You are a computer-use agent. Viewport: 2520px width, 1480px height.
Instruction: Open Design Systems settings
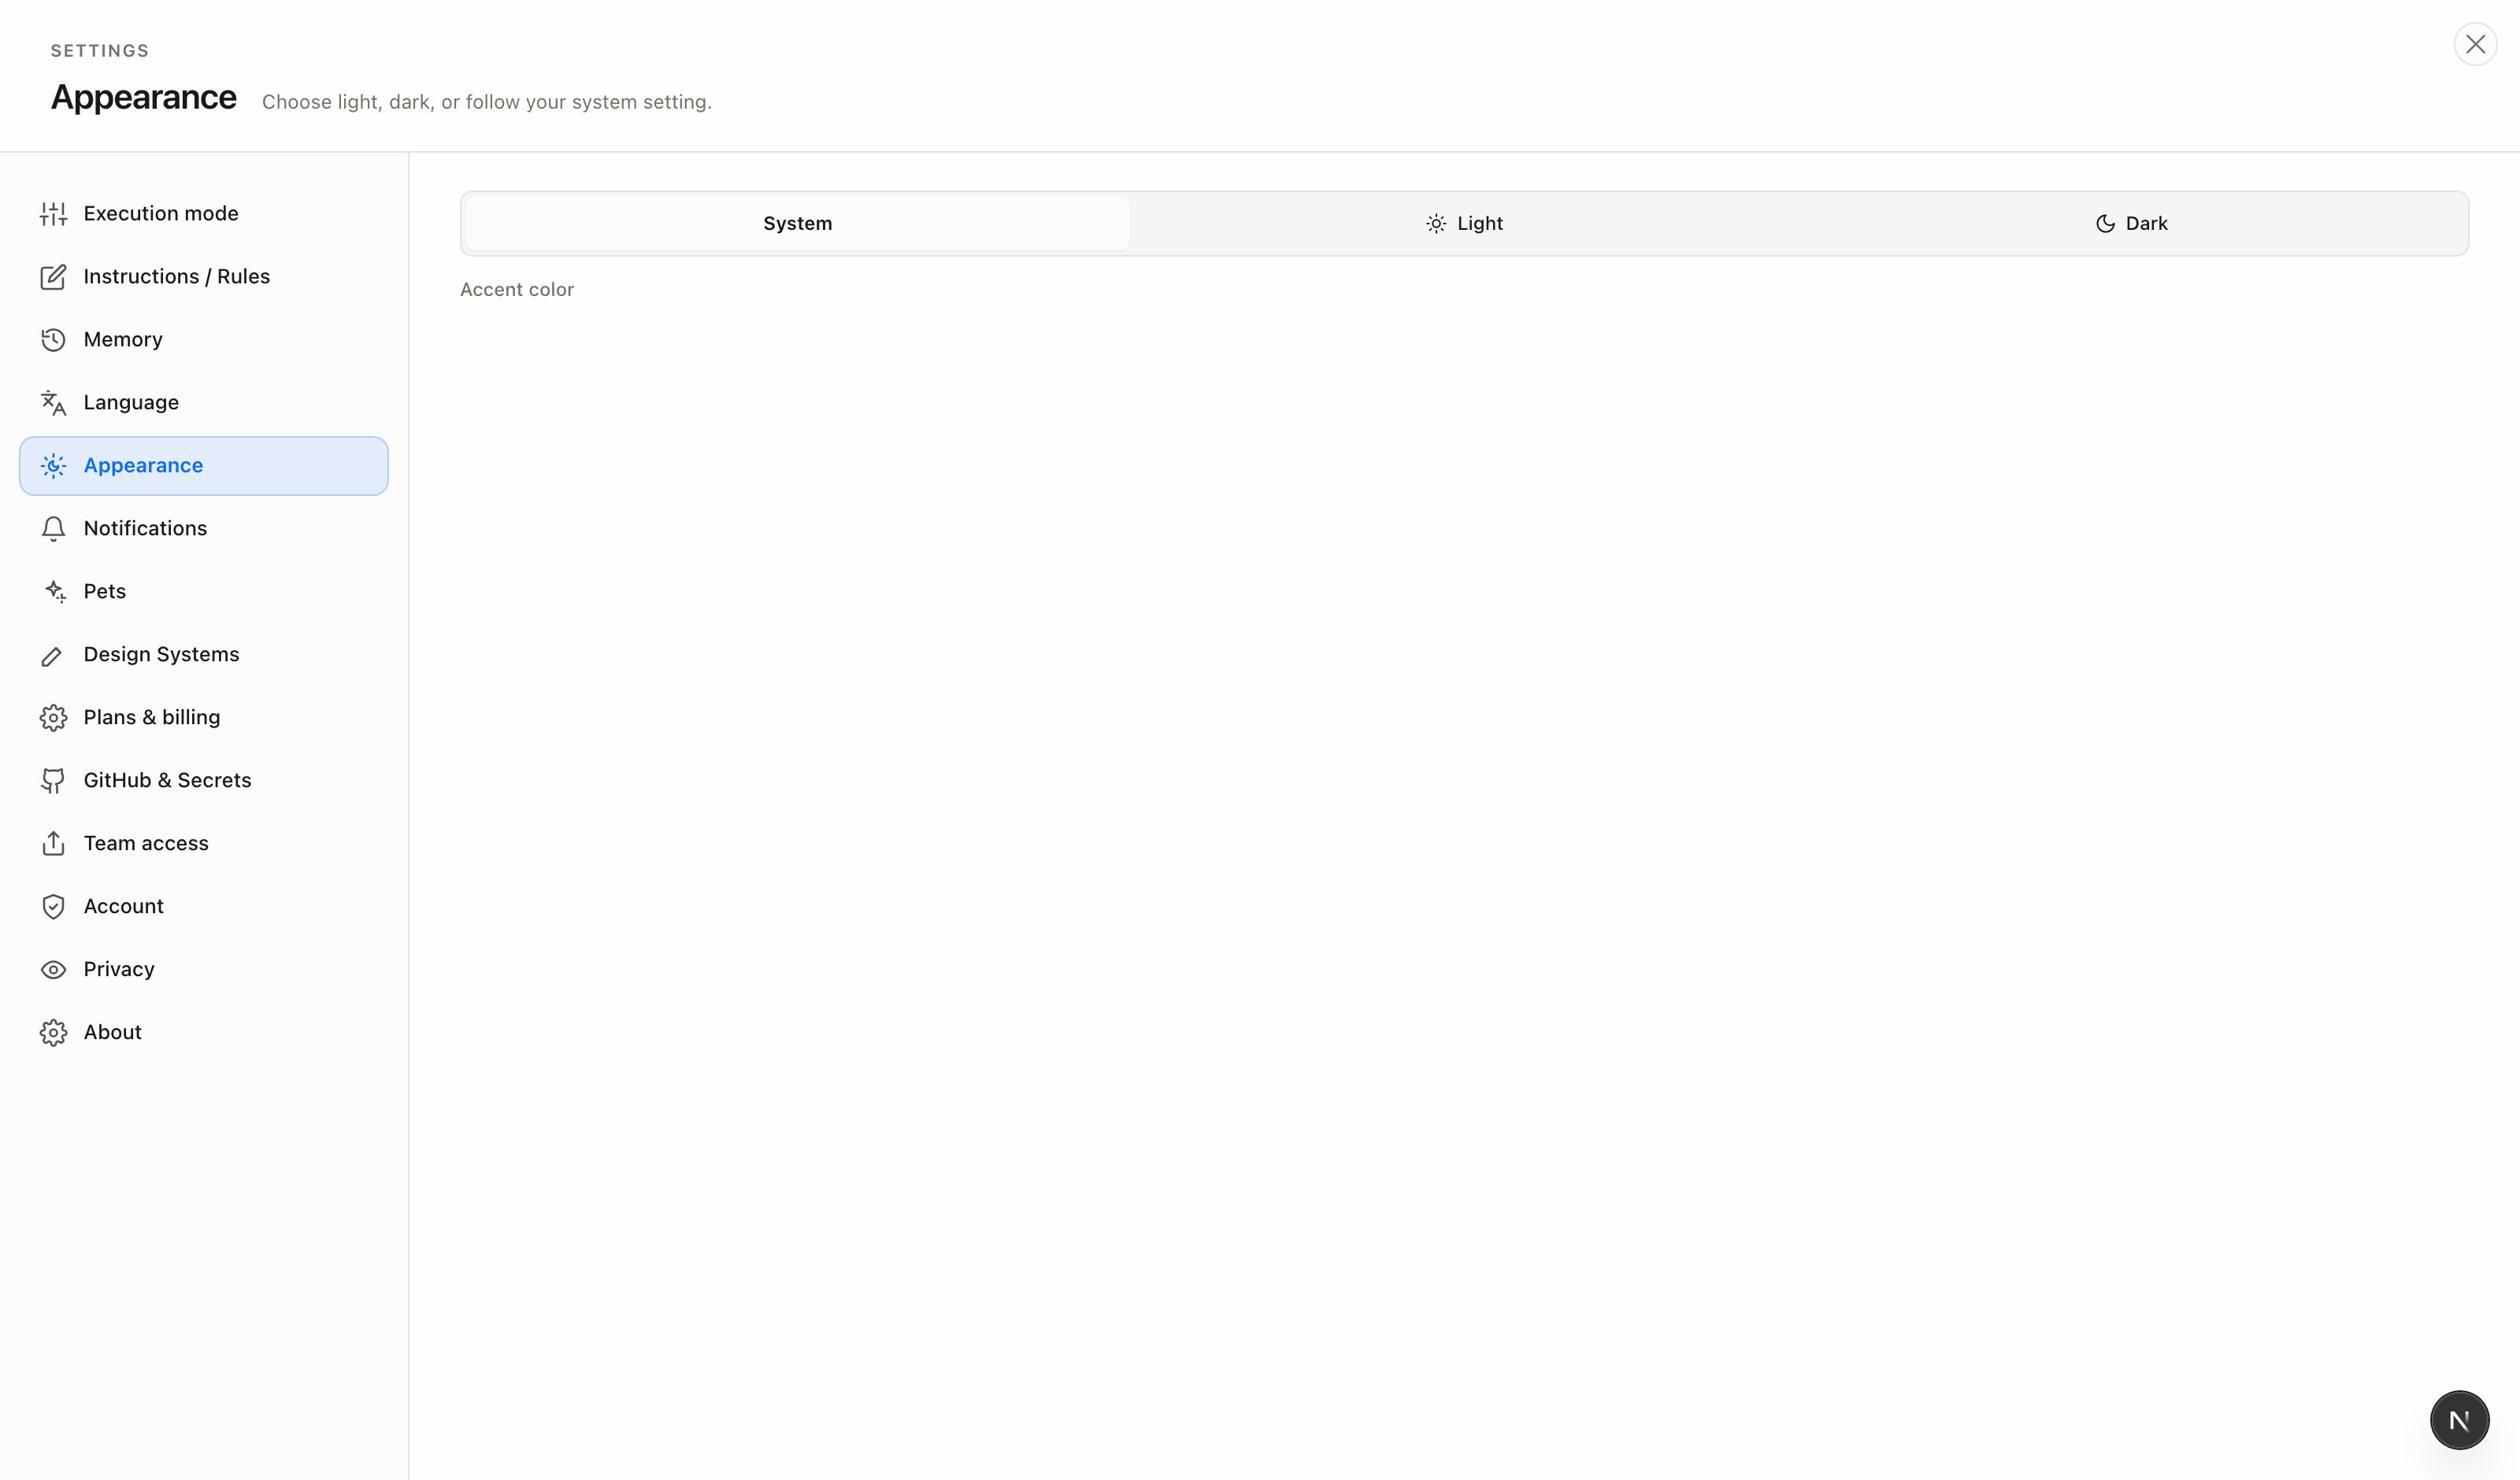tap(204, 655)
